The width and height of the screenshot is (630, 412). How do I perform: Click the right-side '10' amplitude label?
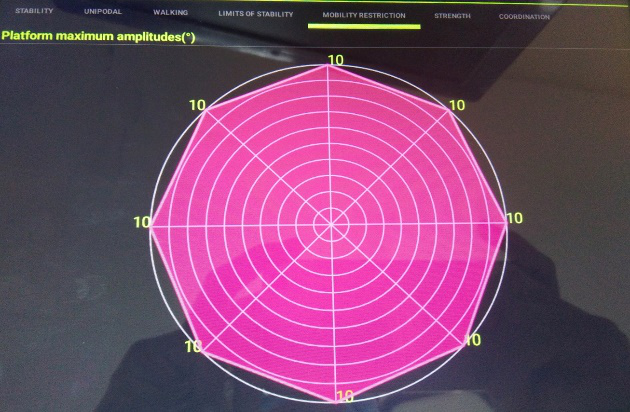(x=514, y=218)
